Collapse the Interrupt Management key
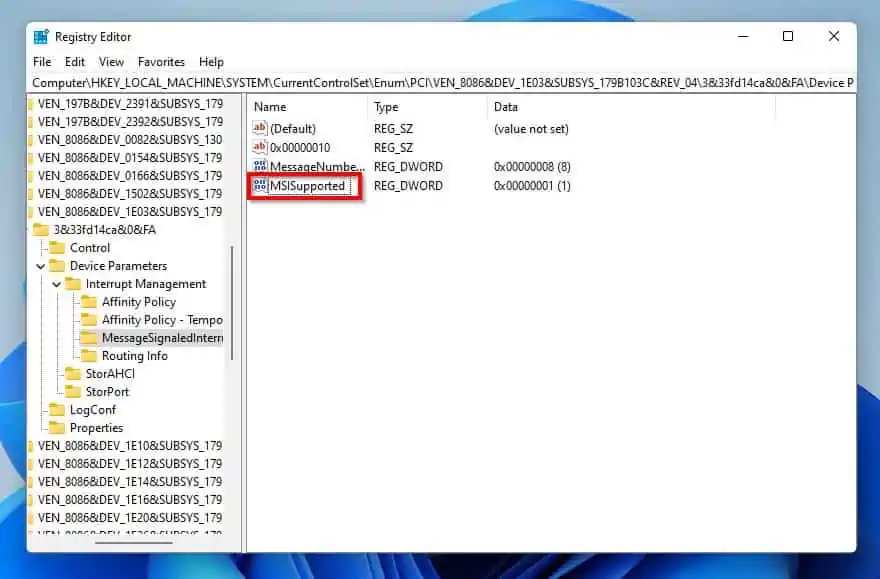Viewport: 880px width, 579px height. (57, 284)
